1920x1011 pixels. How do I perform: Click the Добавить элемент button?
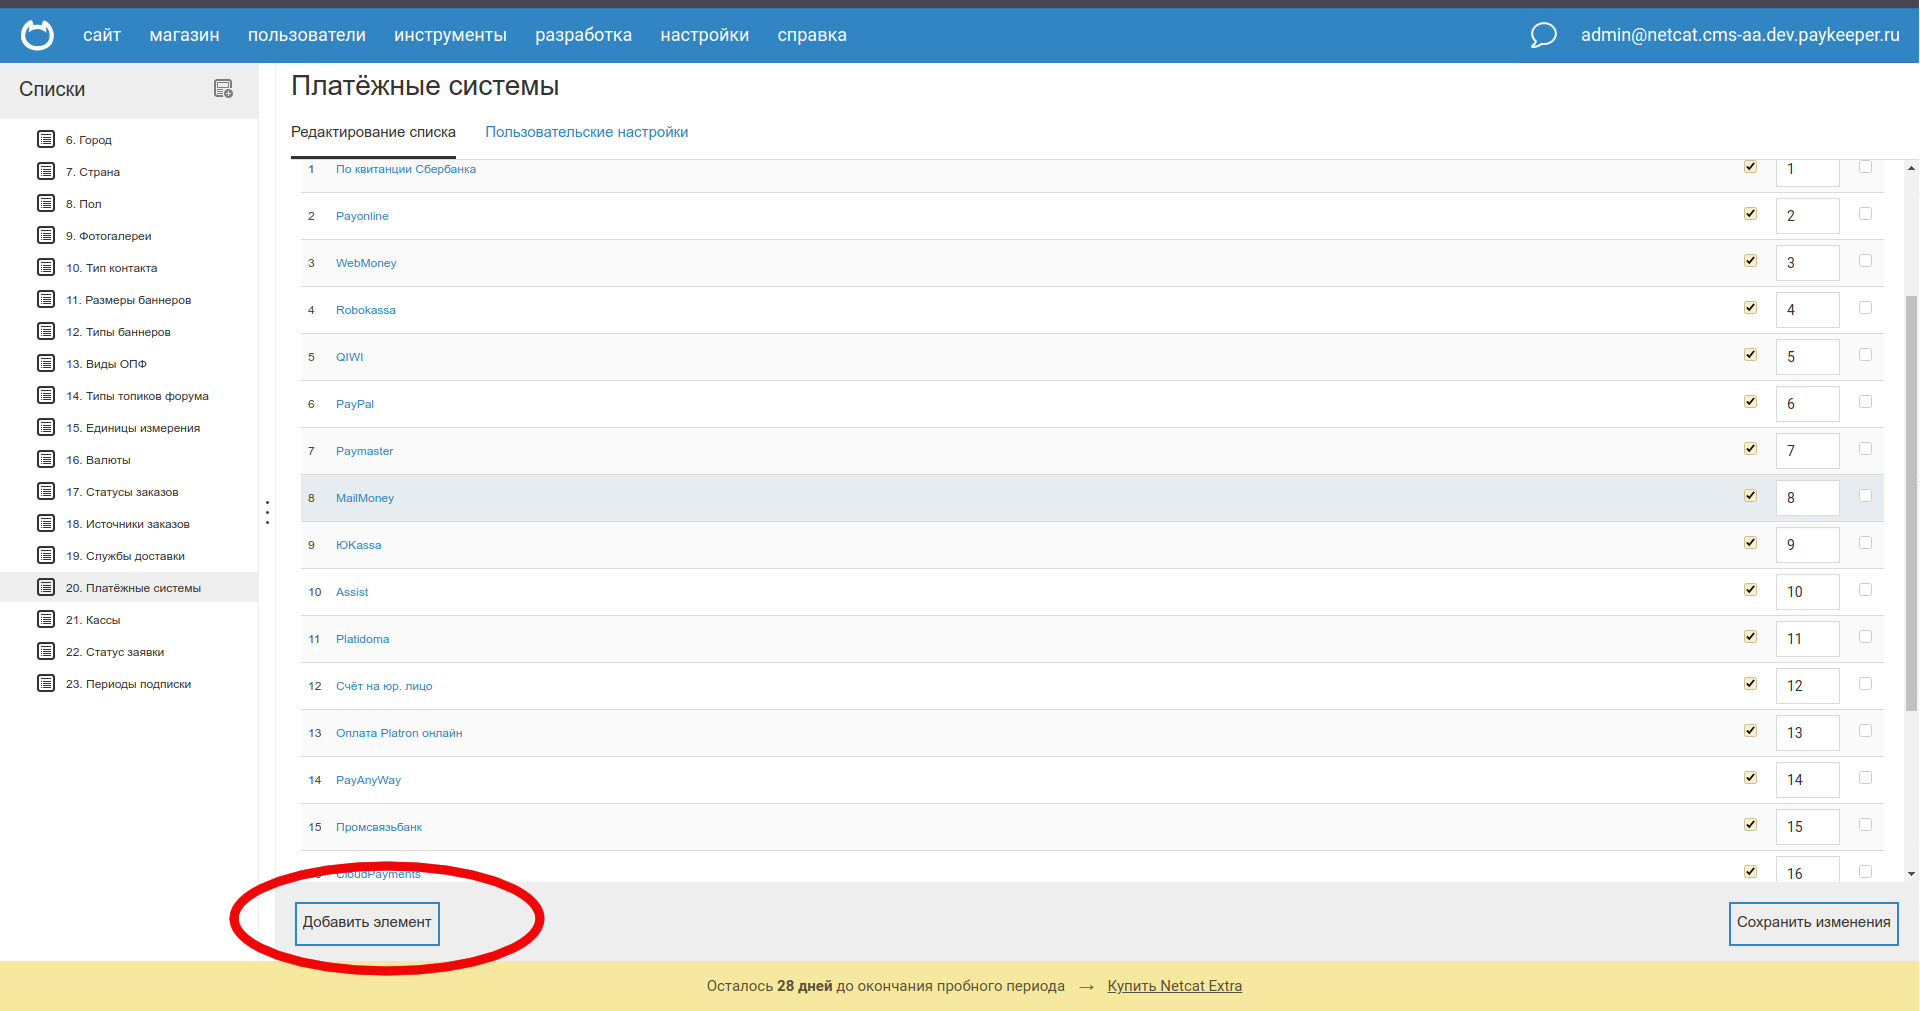[x=367, y=923]
